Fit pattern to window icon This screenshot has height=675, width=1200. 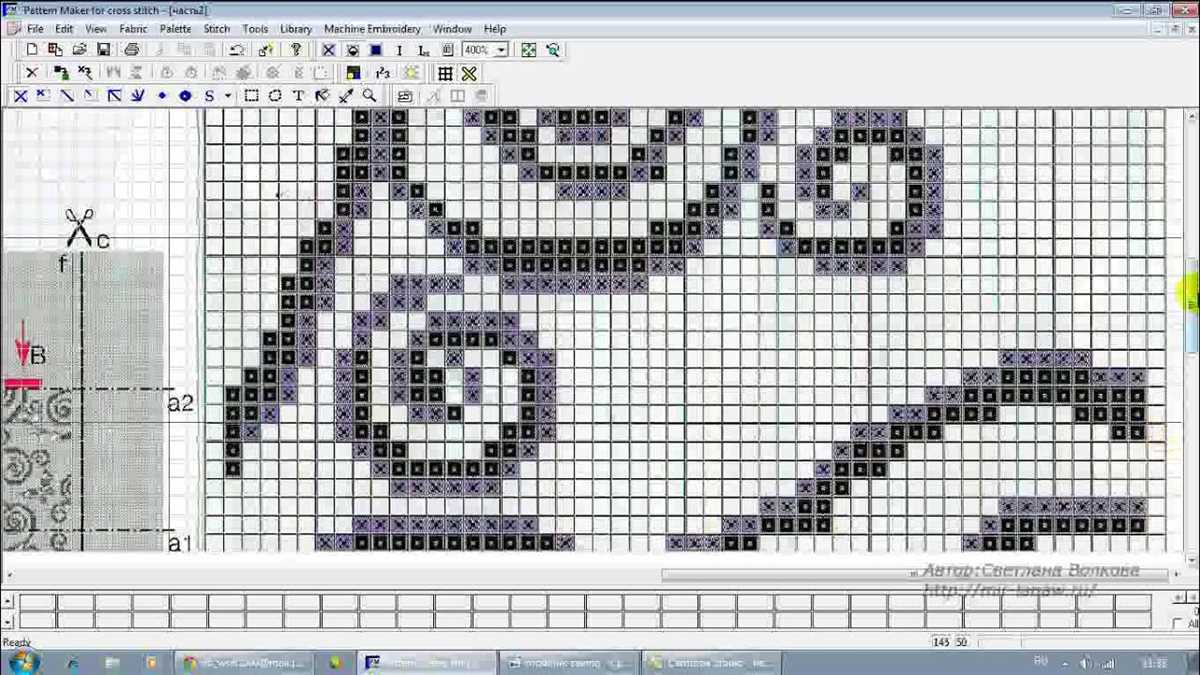[x=529, y=50]
